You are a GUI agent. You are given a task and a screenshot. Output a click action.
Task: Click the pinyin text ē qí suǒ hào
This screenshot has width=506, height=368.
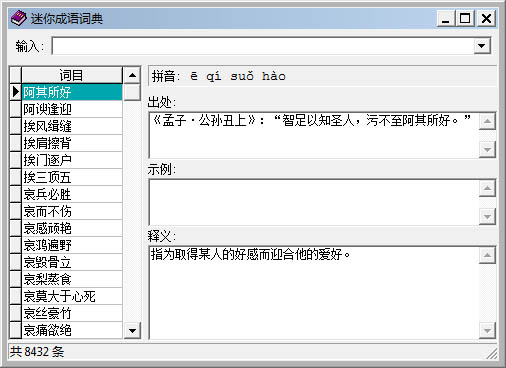click(238, 76)
